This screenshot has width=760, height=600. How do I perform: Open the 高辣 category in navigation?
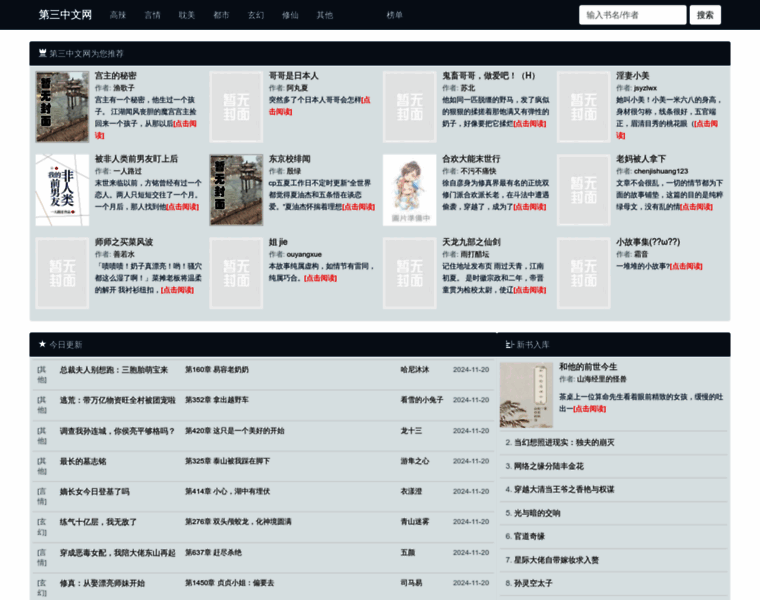coord(118,15)
